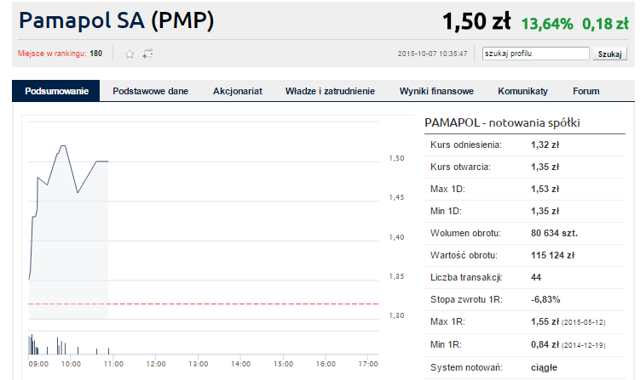Click System notowań value 'ciągłe'
640x380 pixels.
pos(544,368)
